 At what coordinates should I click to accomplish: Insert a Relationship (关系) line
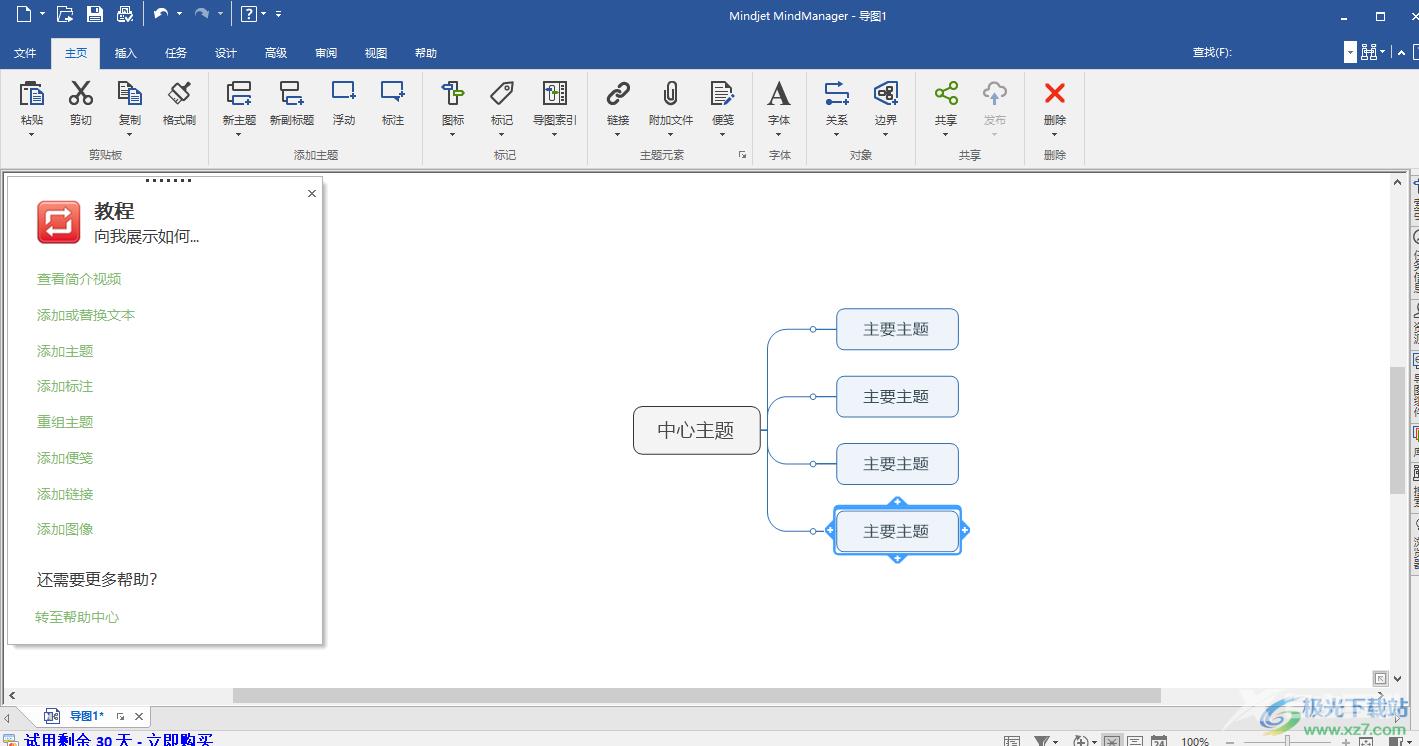click(837, 94)
